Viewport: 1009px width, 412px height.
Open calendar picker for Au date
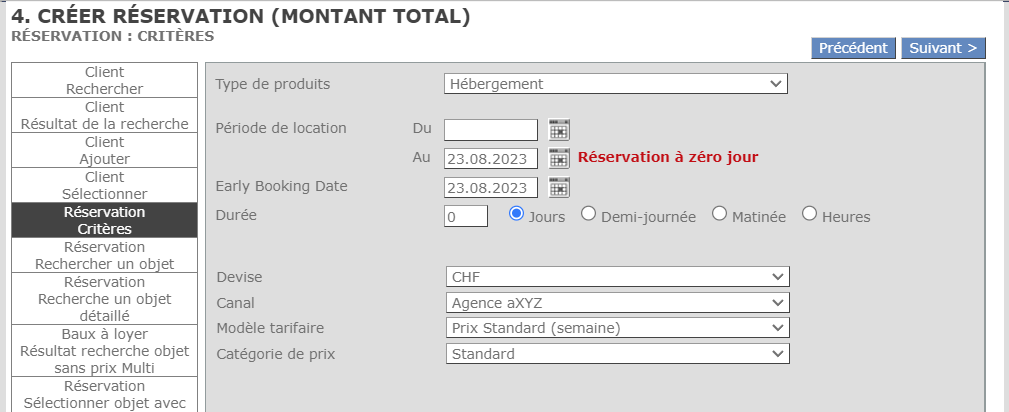(559, 158)
